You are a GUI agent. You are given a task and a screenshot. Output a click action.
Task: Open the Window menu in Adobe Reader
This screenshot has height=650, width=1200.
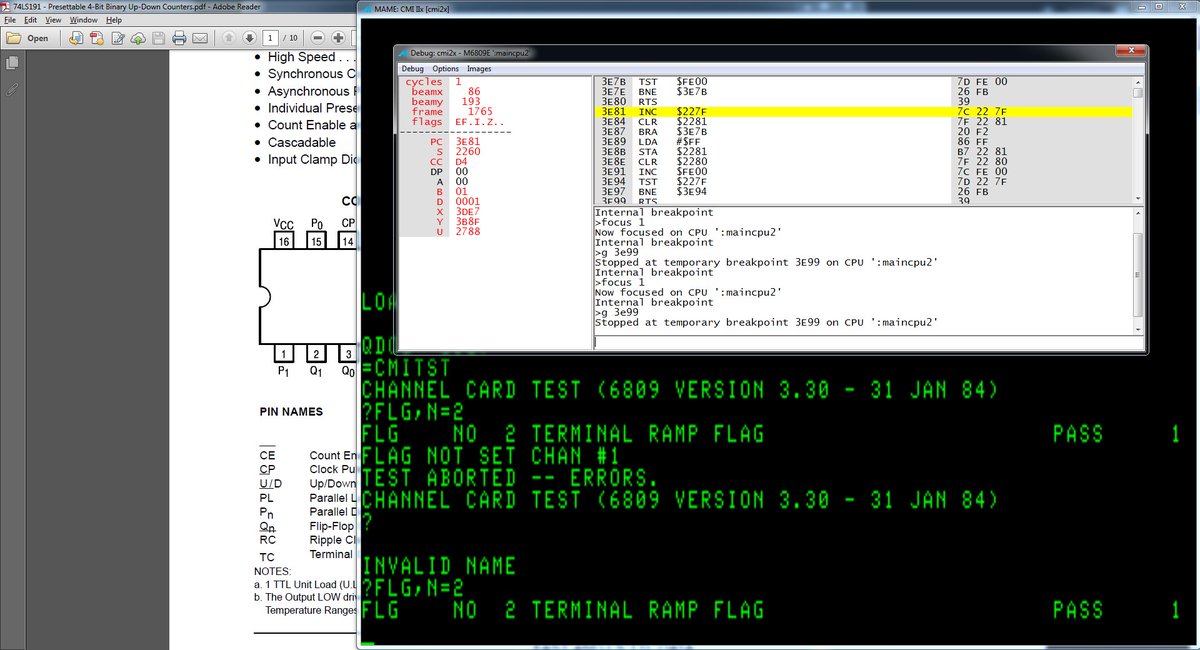click(84, 20)
